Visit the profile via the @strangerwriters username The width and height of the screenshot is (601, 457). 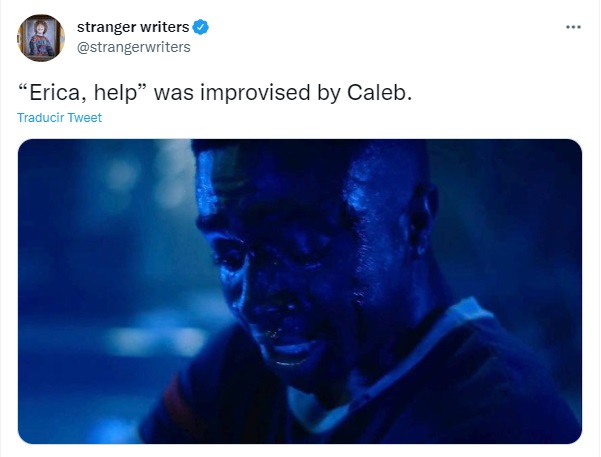pos(133,47)
